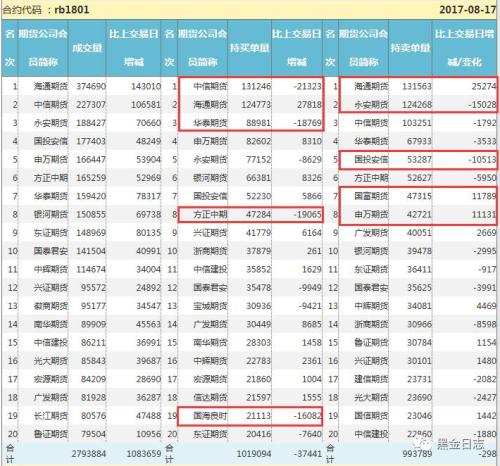The width and height of the screenshot is (500, 466).
Task: Select the value 148969
Action: coord(91,233)
